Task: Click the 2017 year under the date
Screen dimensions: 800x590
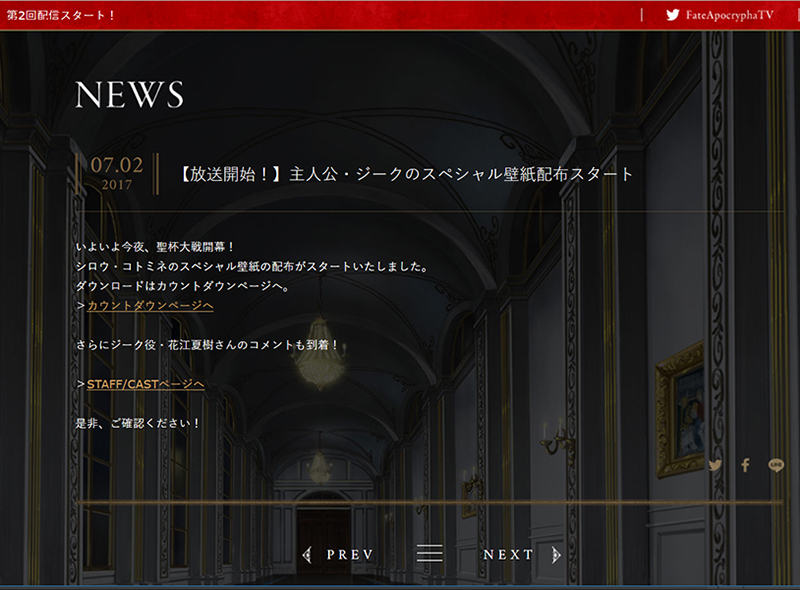Action: [x=117, y=186]
